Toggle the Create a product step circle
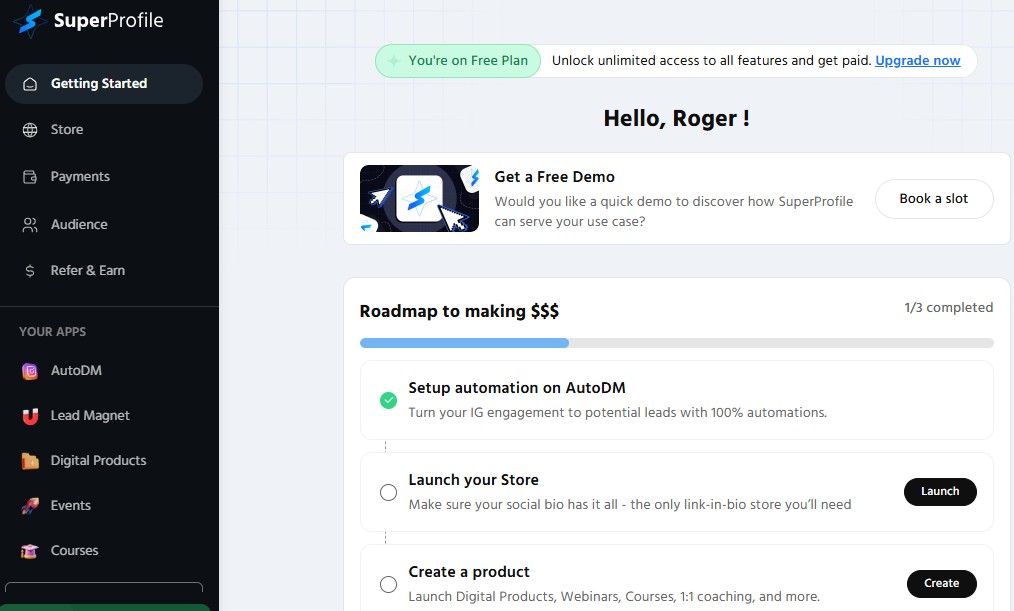 pos(388,584)
